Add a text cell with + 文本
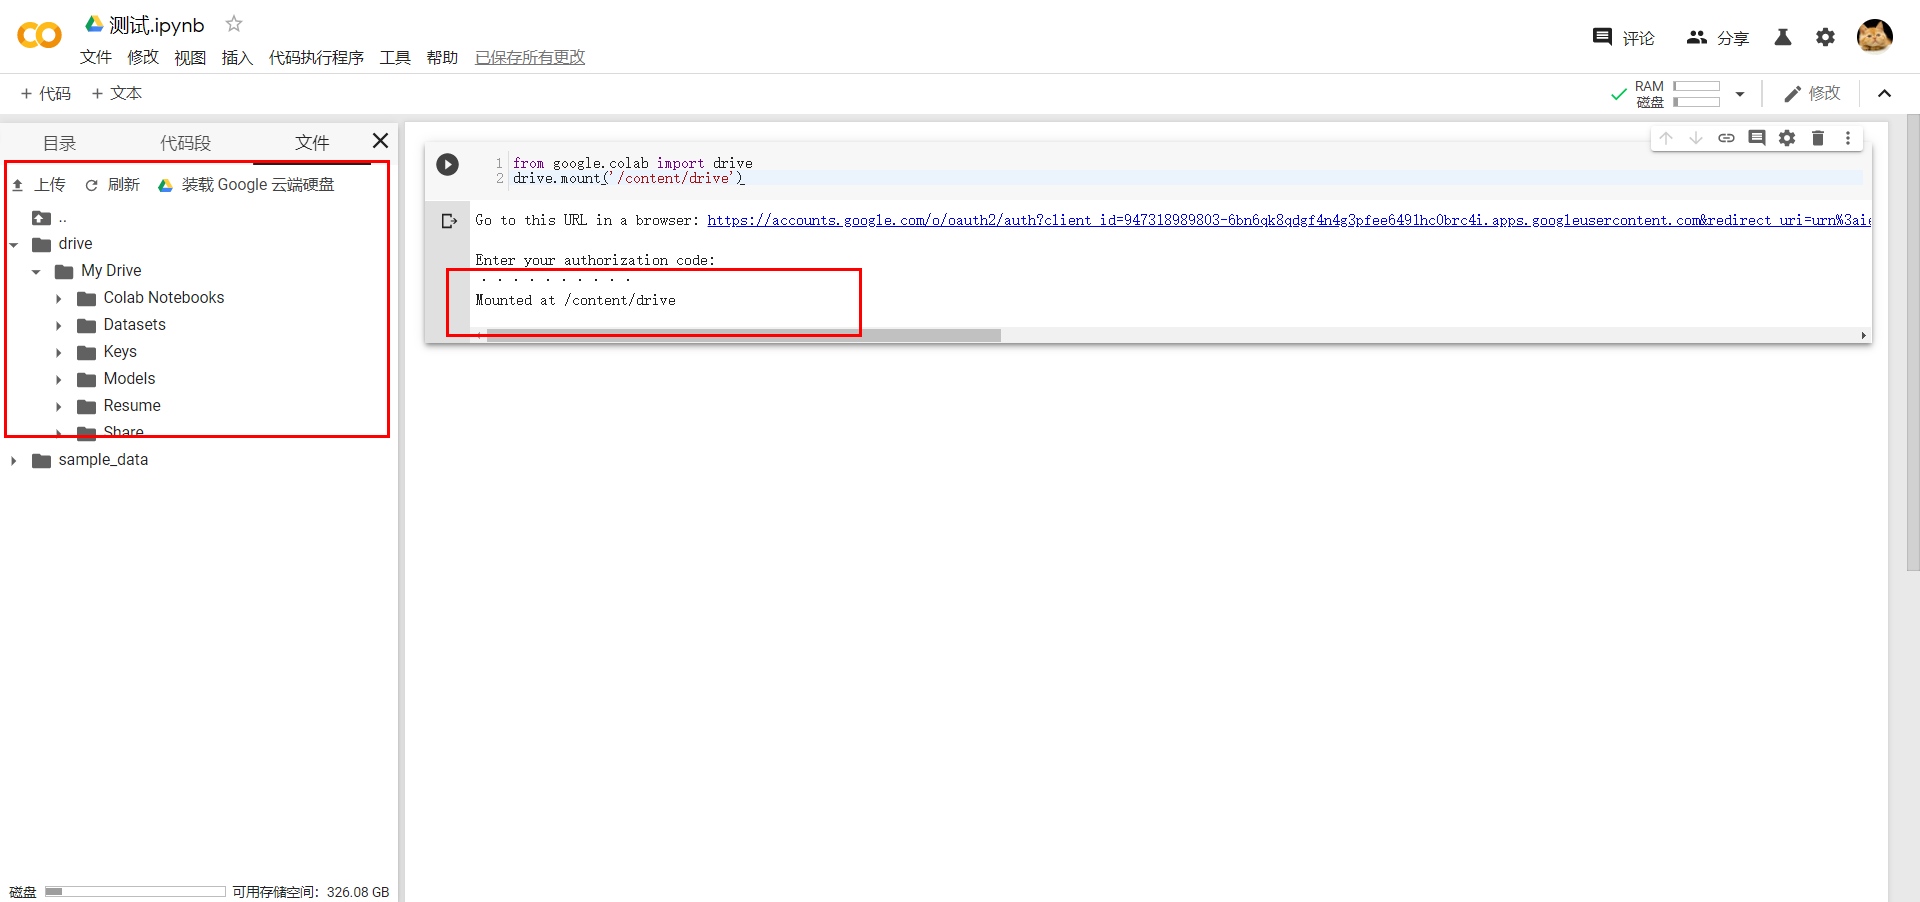1920x902 pixels. [116, 93]
